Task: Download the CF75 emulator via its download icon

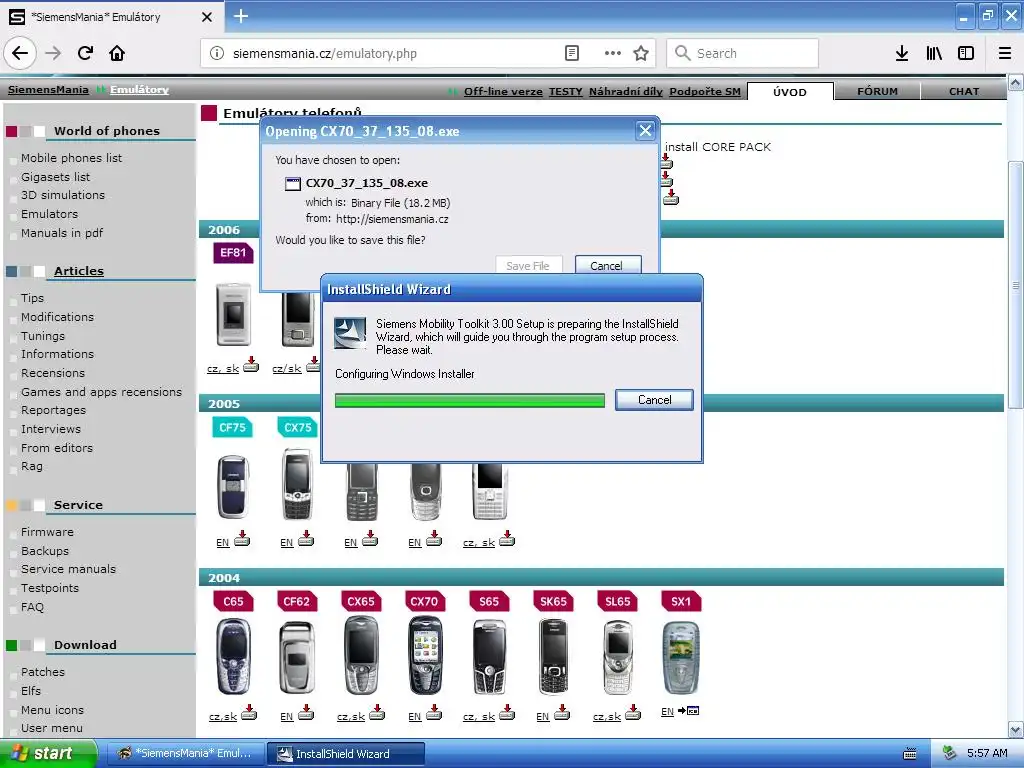Action: pos(242,539)
